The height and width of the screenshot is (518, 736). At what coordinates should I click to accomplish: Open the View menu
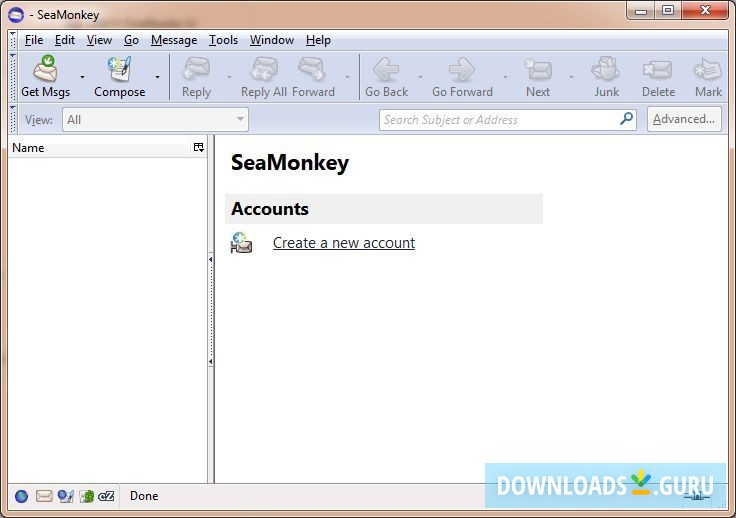(x=99, y=40)
